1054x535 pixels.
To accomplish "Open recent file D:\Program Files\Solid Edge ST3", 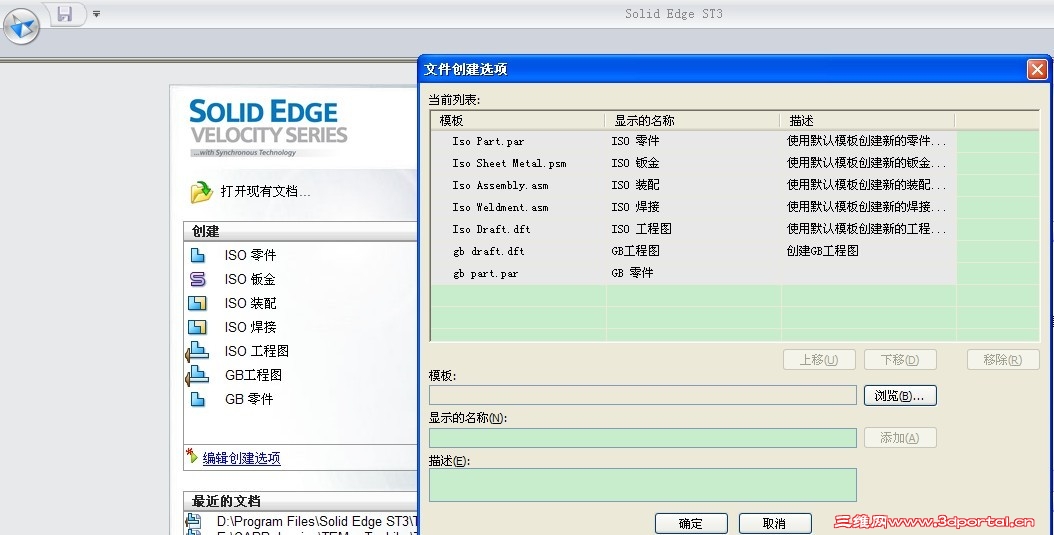I will point(317,521).
